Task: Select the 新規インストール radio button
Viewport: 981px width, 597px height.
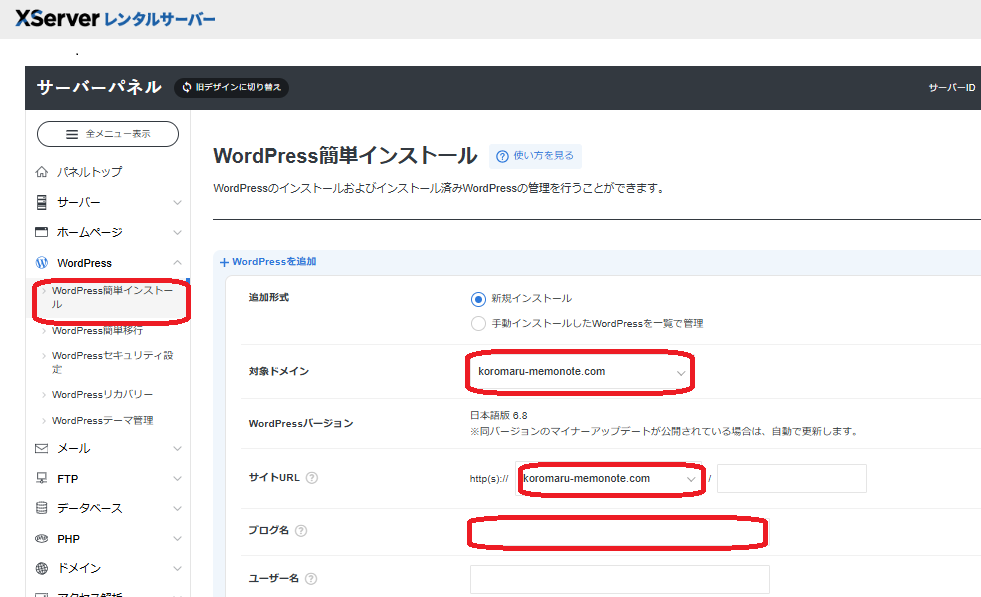Action: pyautogui.click(x=477, y=298)
